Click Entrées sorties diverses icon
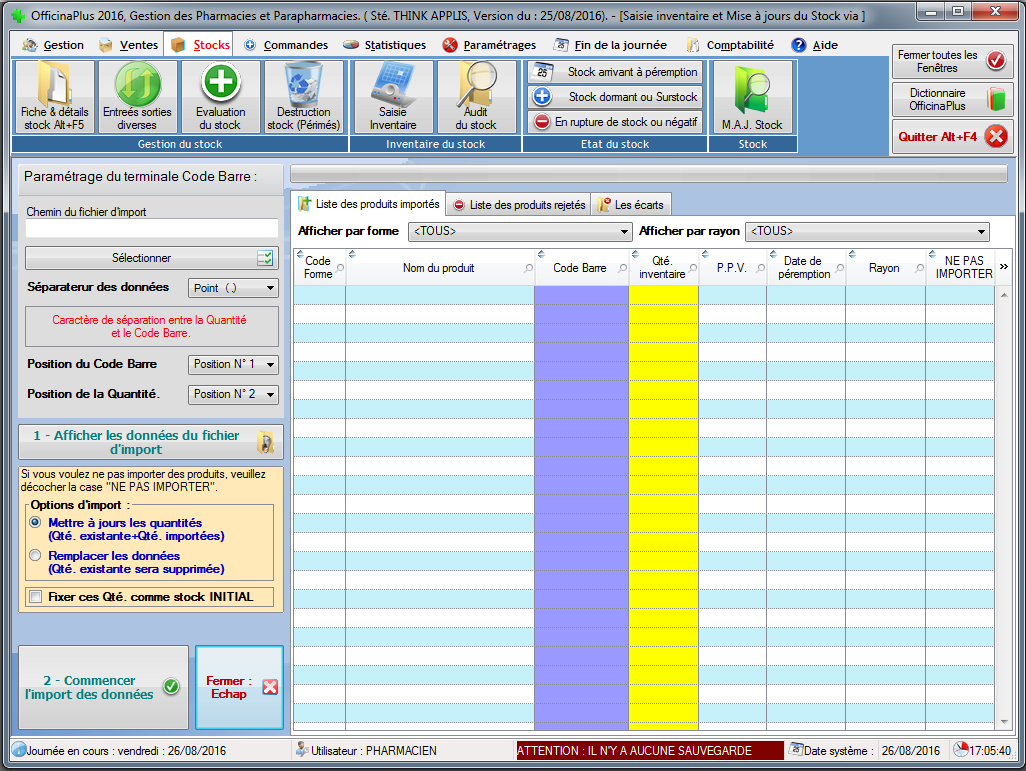This screenshot has height=771, width=1026. click(x=137, y=97)
